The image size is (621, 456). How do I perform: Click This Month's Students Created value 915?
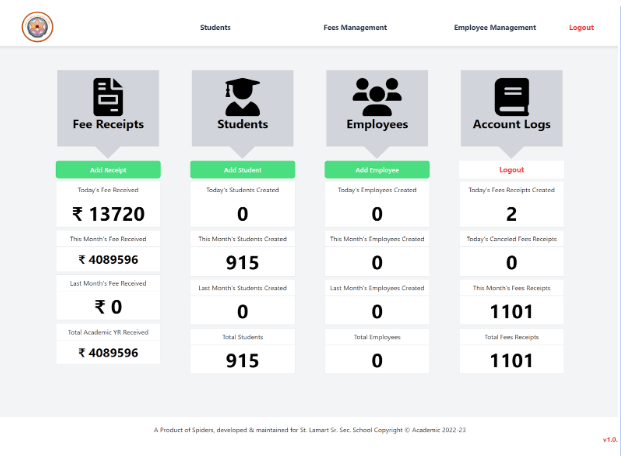pyautogui.click(x=242, y=263)
